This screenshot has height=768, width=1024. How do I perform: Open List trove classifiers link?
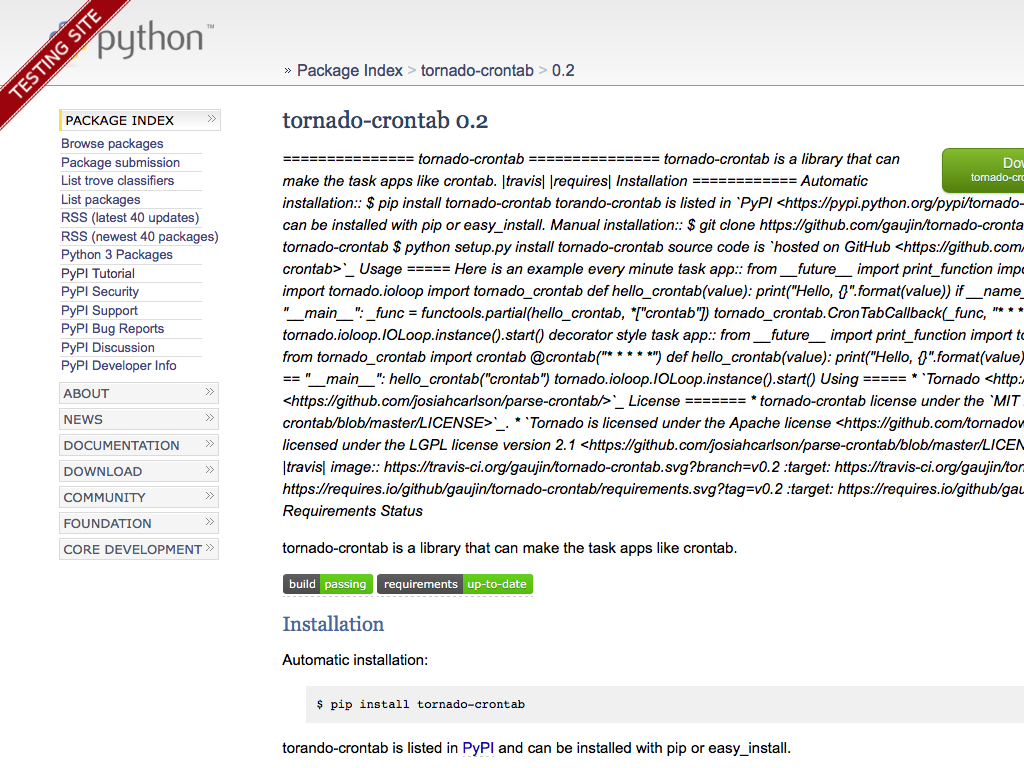coord(117,181)
